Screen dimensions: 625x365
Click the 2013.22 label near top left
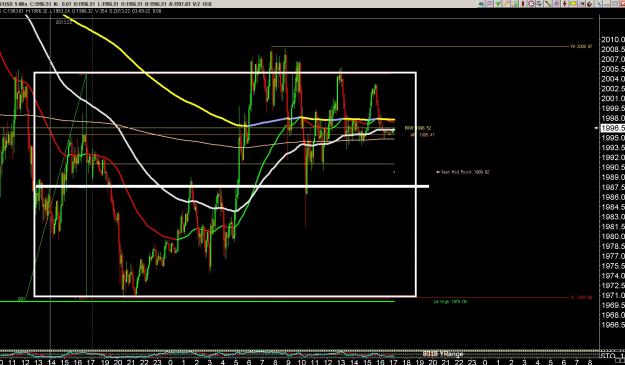[x=64, y=22]
